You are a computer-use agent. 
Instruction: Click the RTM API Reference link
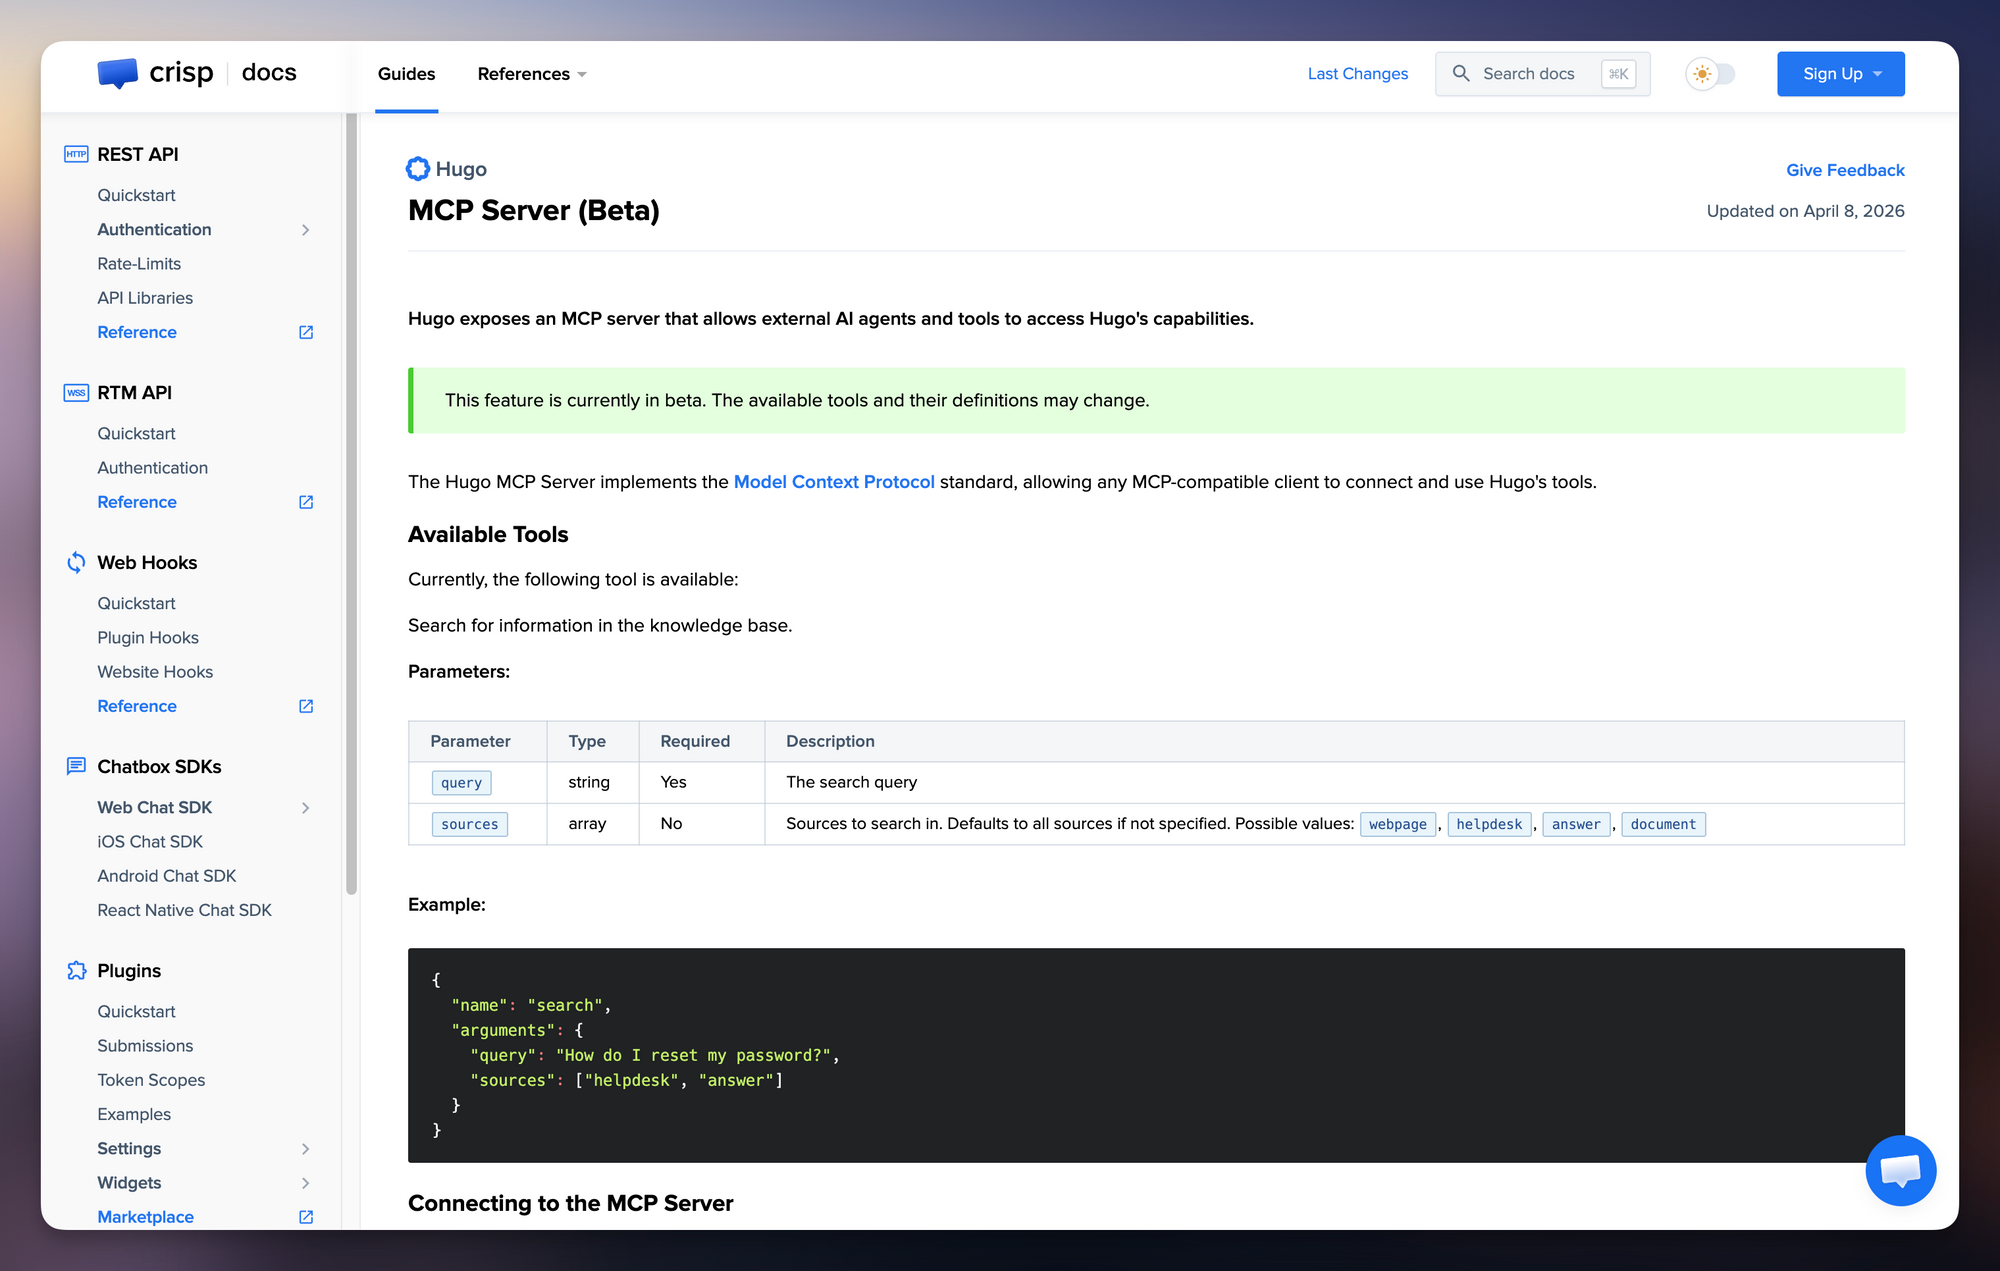pos(137,502)
